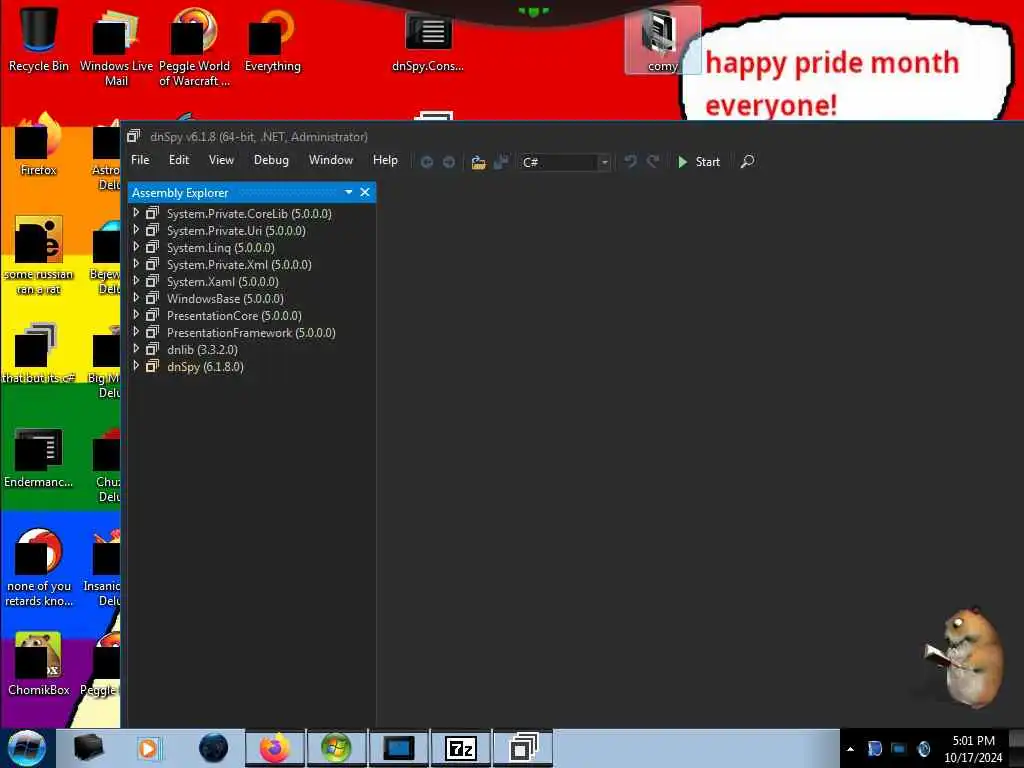
Task: Click the Search magnifier icon in toolbar
Action: click(747, 161)
